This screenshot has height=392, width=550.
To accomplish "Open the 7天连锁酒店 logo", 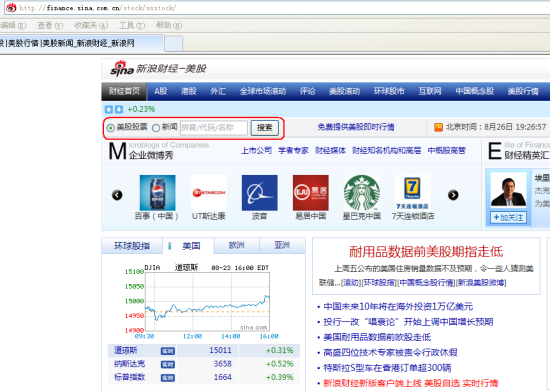I will 412,193.
